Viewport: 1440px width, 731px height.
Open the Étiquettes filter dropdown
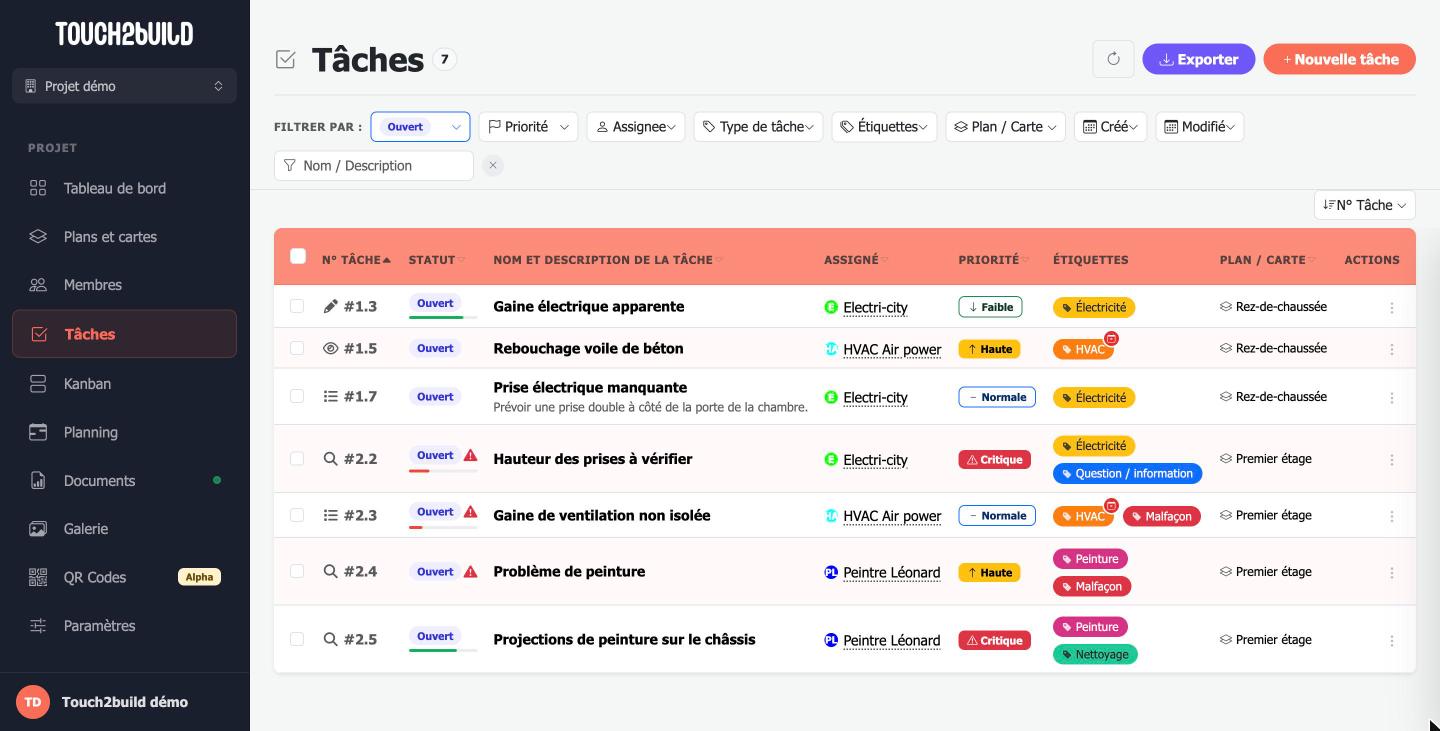pos(884,126)
